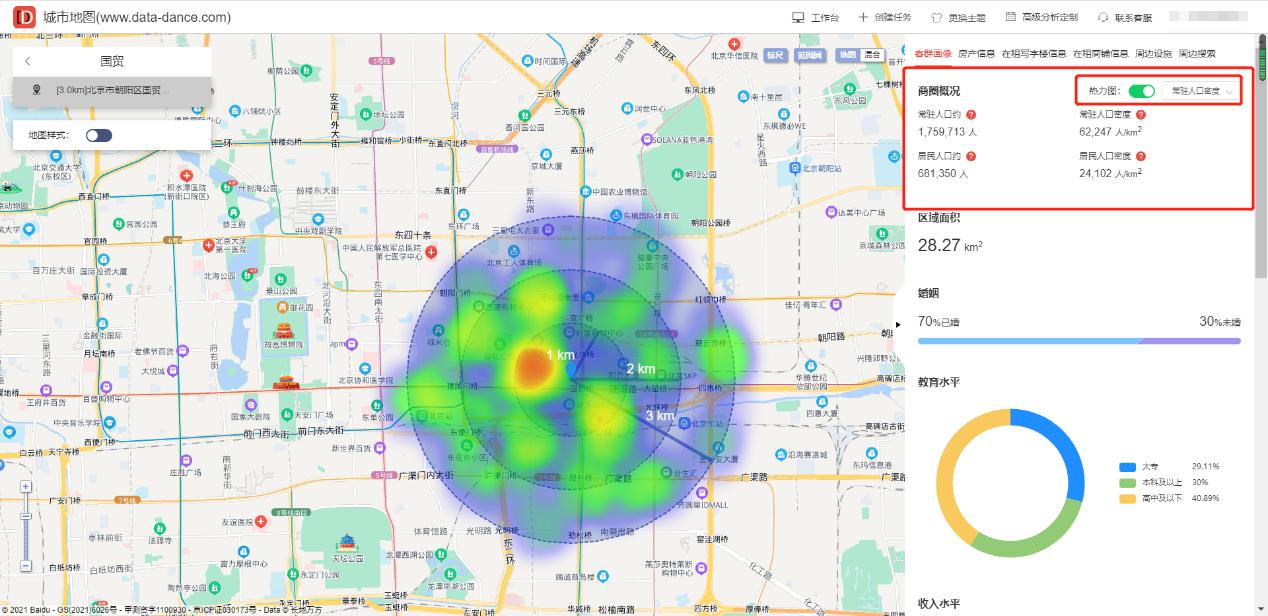Viewport: 1268px width, 616px height.
Task: Click the 2 km radius label on map
Action: 640,369
